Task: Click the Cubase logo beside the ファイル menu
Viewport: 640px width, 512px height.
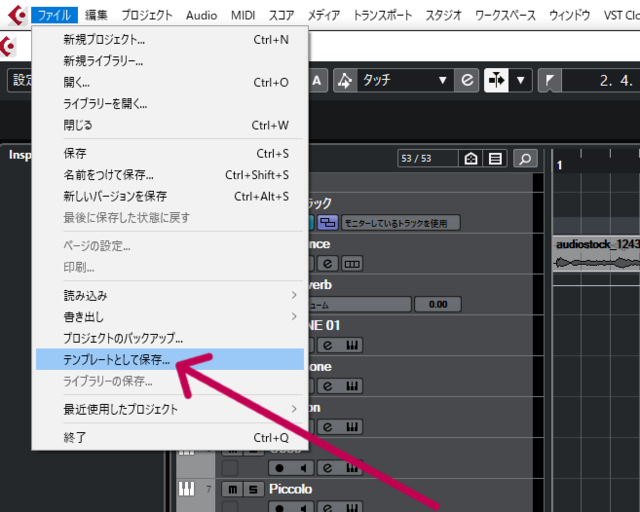Action: click(x=17, y=15)
